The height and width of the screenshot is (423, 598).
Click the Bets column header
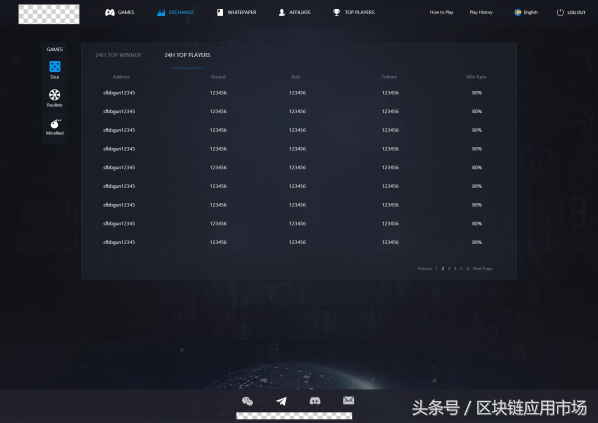coord(296,77)
